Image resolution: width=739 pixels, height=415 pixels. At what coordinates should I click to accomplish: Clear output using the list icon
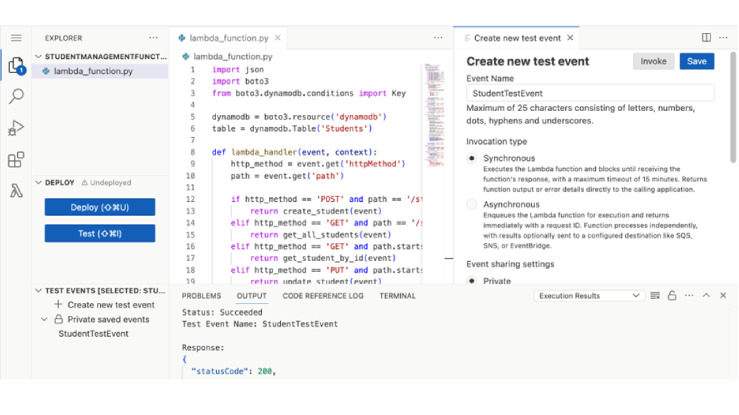pyautogui.click(x=655, y=296)
